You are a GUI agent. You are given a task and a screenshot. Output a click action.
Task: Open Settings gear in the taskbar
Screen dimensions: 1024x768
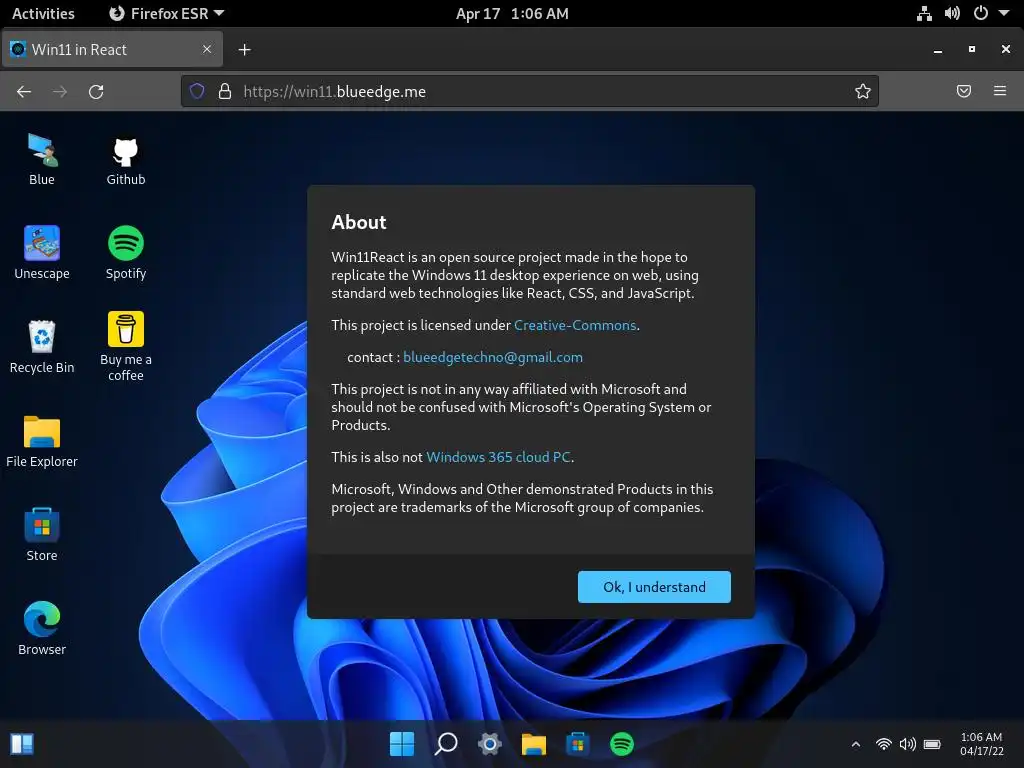(x=490, y=744)
